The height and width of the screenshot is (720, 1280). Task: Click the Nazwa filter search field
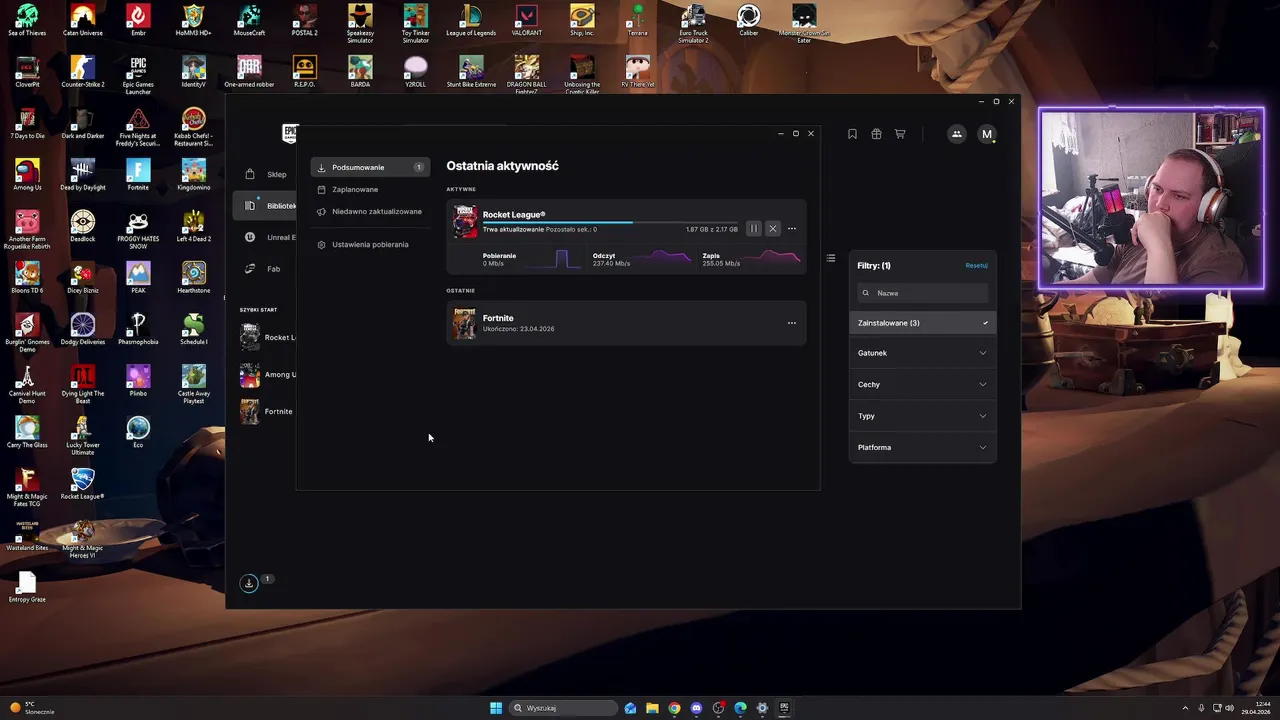[x=923, y=293]
